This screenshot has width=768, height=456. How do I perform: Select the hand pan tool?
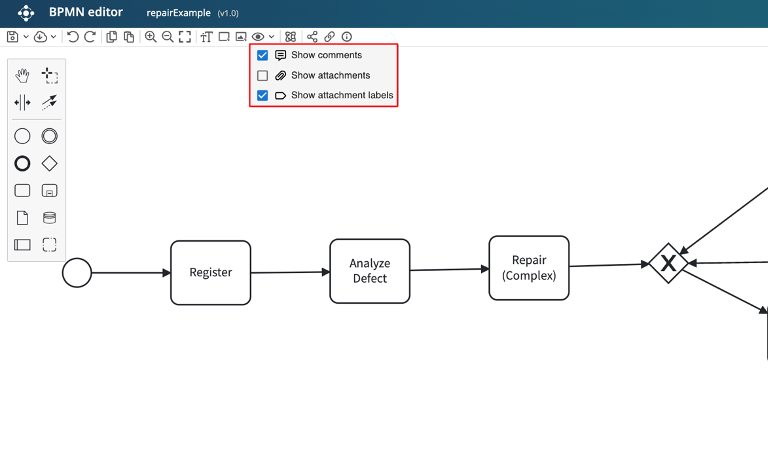pyautogui.click(x=22, y=76)
